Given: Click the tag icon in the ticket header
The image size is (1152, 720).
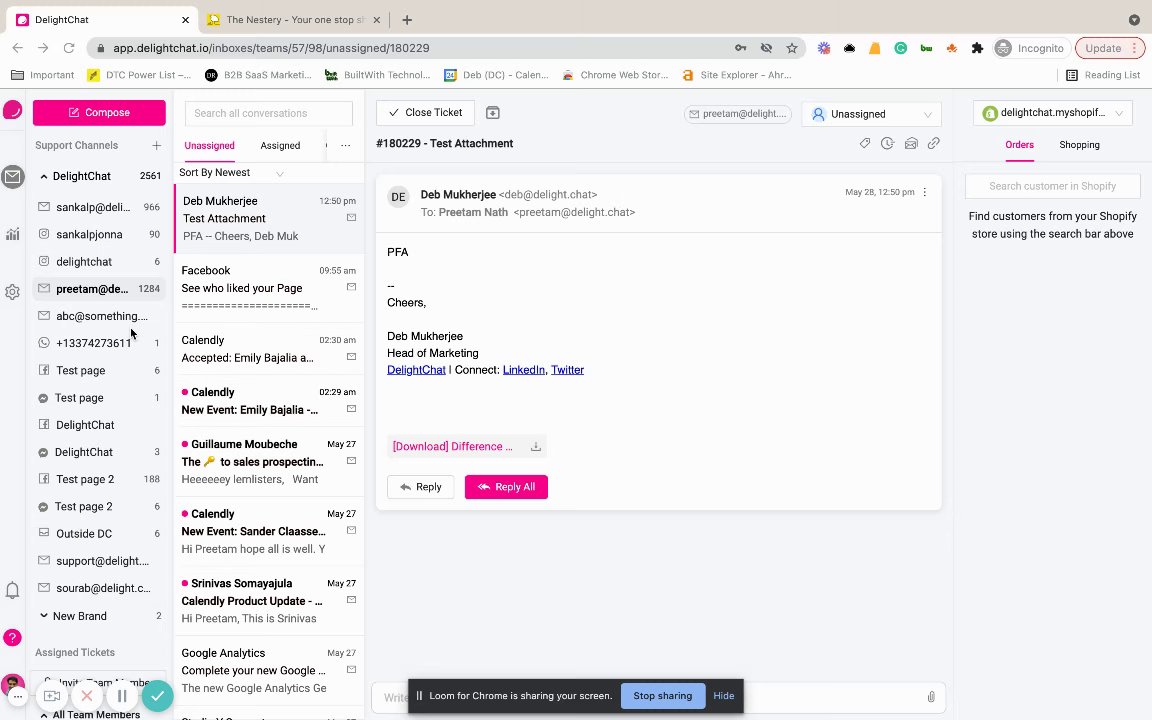Looking at the screenshot, I should [x=865, y=143].
